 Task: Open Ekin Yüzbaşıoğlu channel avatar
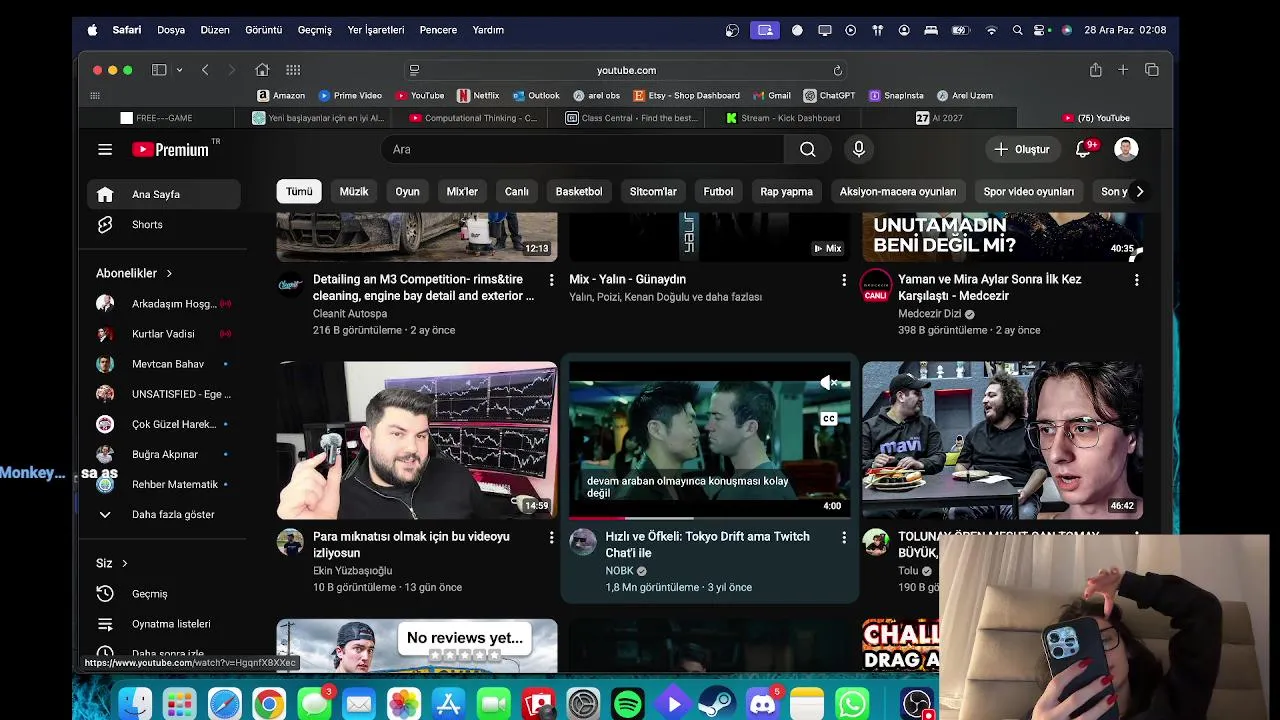(x=290, y=542)
